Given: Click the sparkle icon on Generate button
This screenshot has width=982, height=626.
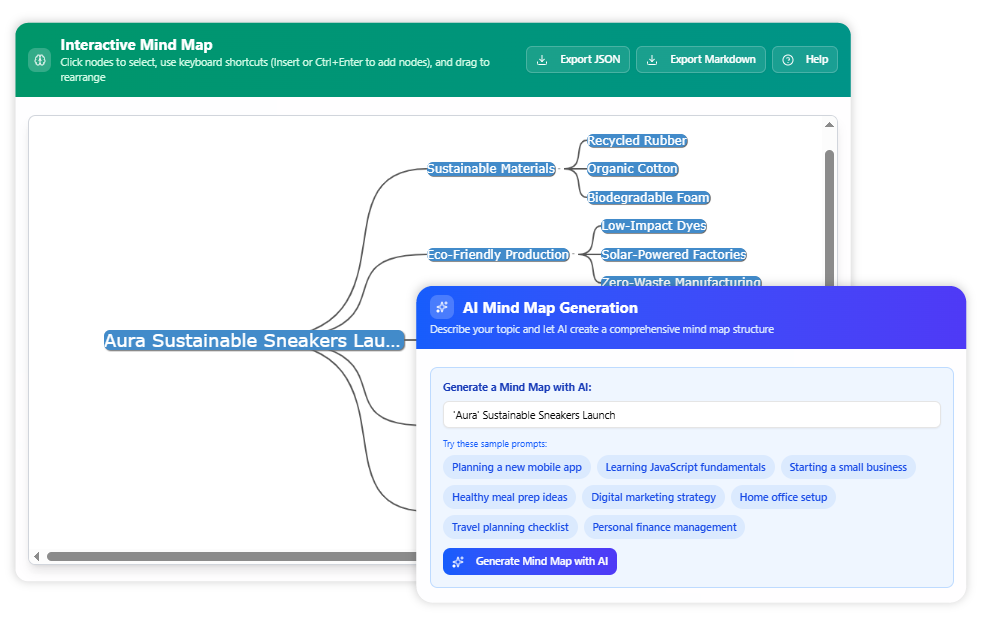Looking at the screenshot, I should point(458,562).
